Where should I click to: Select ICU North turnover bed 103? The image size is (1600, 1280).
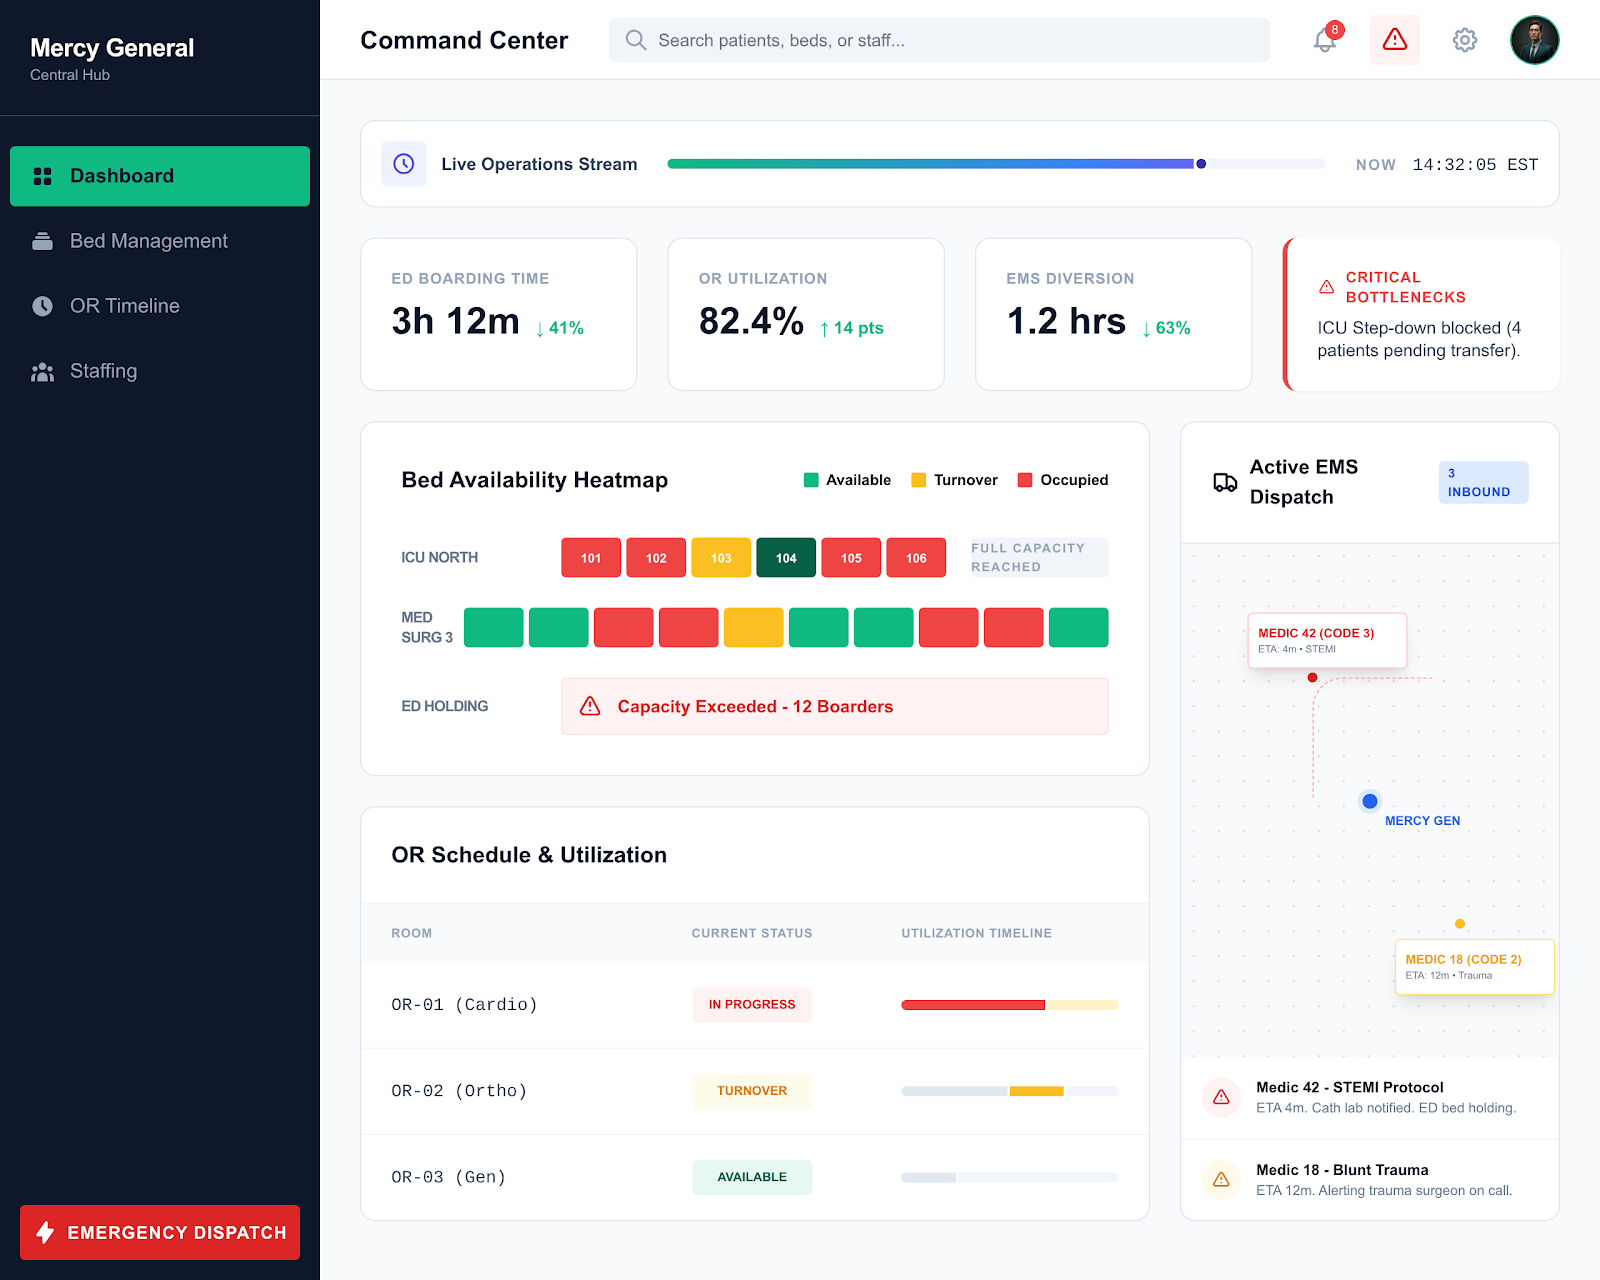point(721,558)
